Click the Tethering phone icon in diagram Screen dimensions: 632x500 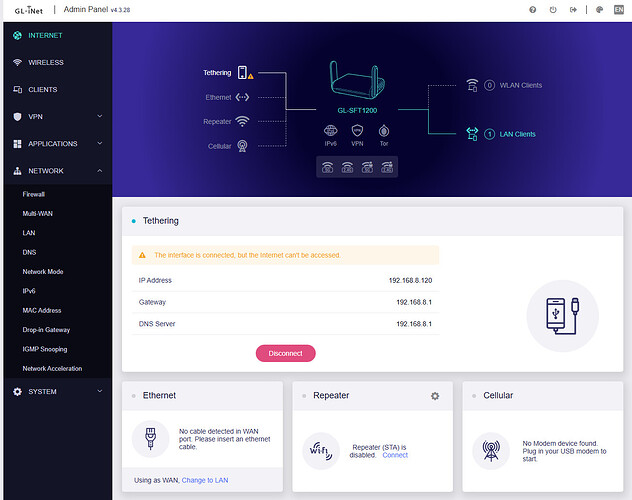click(x=242, y=72)
